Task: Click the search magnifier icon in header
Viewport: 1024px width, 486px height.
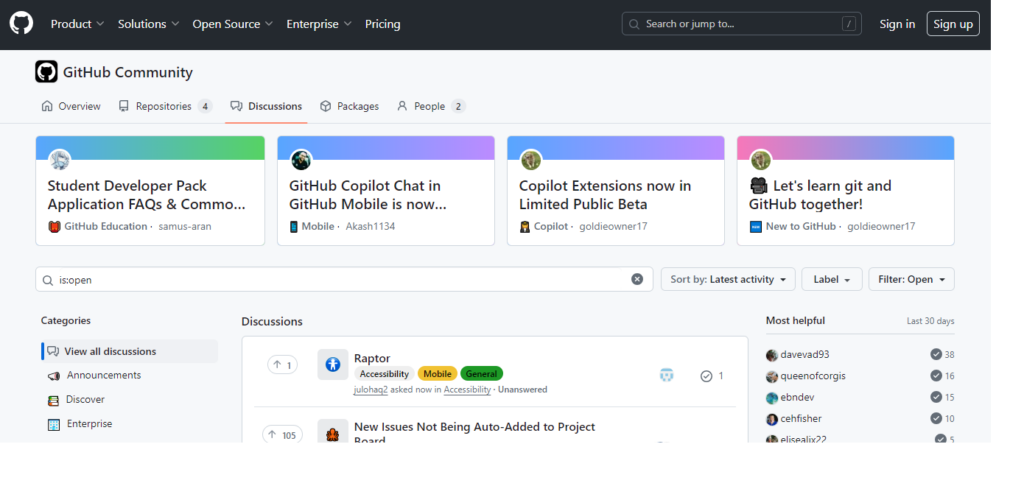Action: tap(633, 24)
